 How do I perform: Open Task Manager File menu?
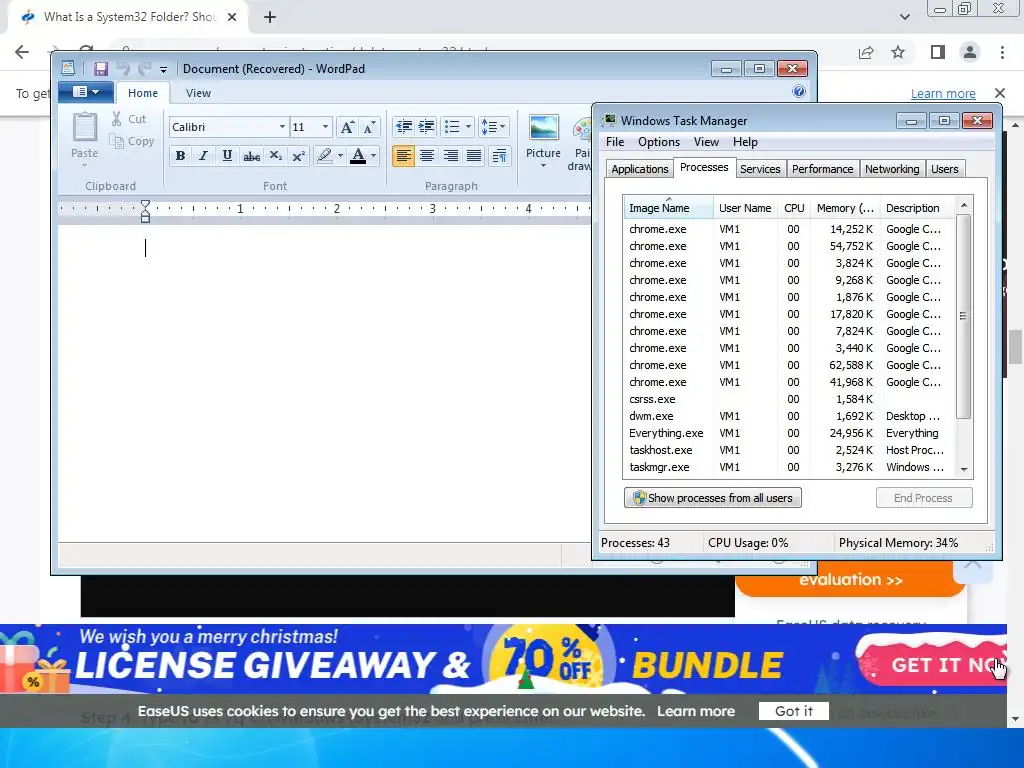click(x=615, y=142)
